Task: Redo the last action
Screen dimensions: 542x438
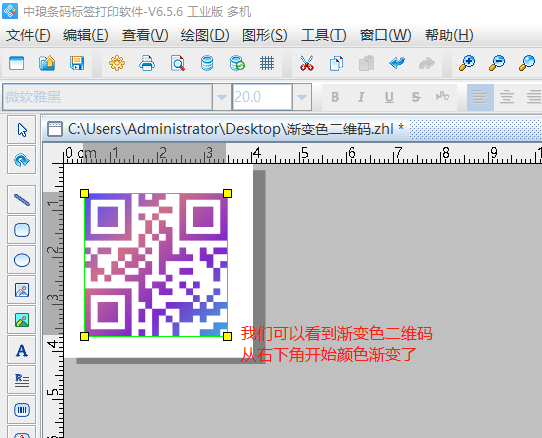Action: (x=427, y=63)
